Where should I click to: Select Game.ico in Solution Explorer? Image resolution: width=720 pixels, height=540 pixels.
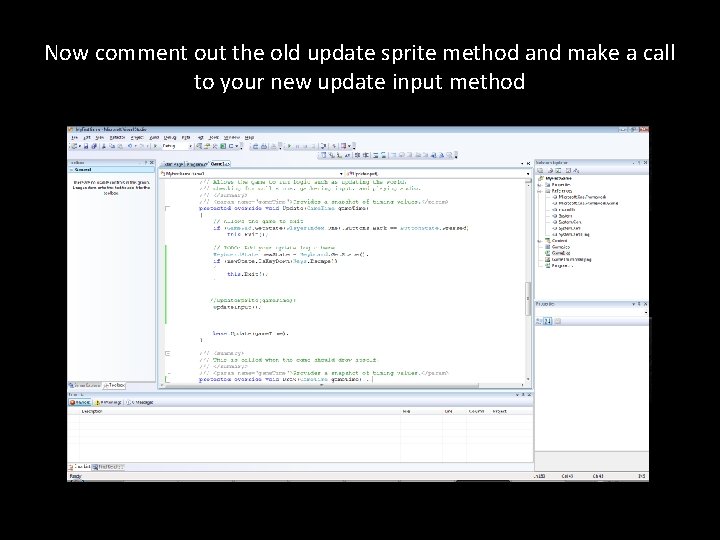[x=557, y=247]
